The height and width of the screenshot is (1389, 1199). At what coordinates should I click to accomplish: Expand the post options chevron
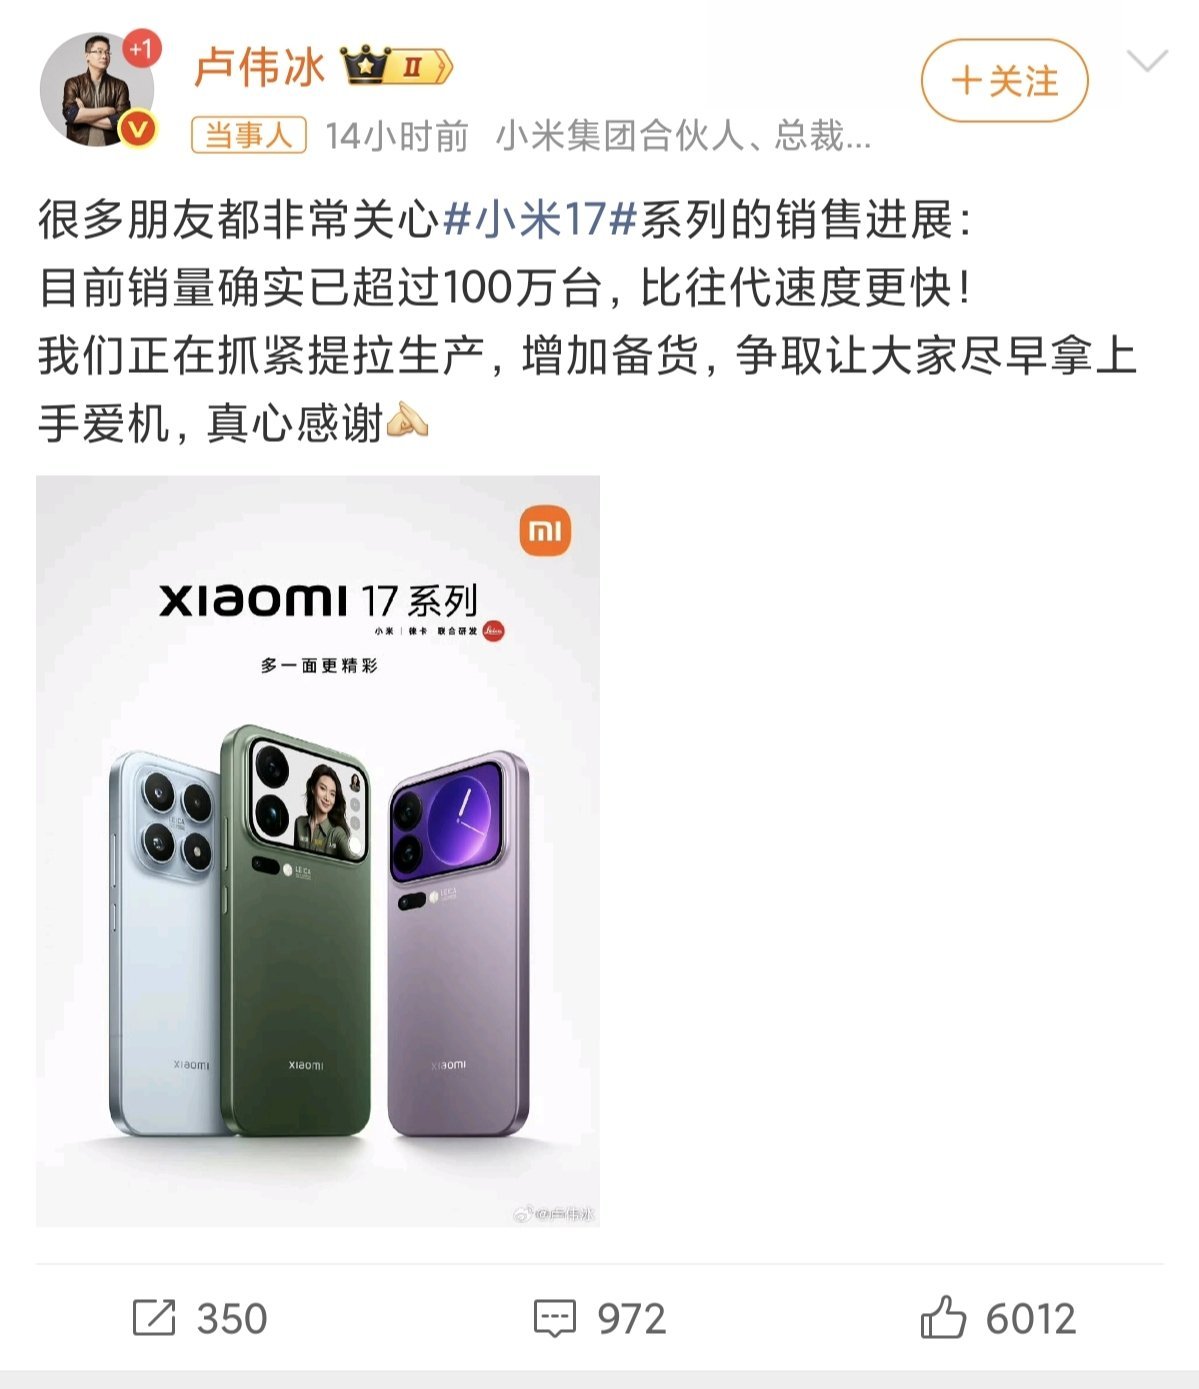[1146, 61]
